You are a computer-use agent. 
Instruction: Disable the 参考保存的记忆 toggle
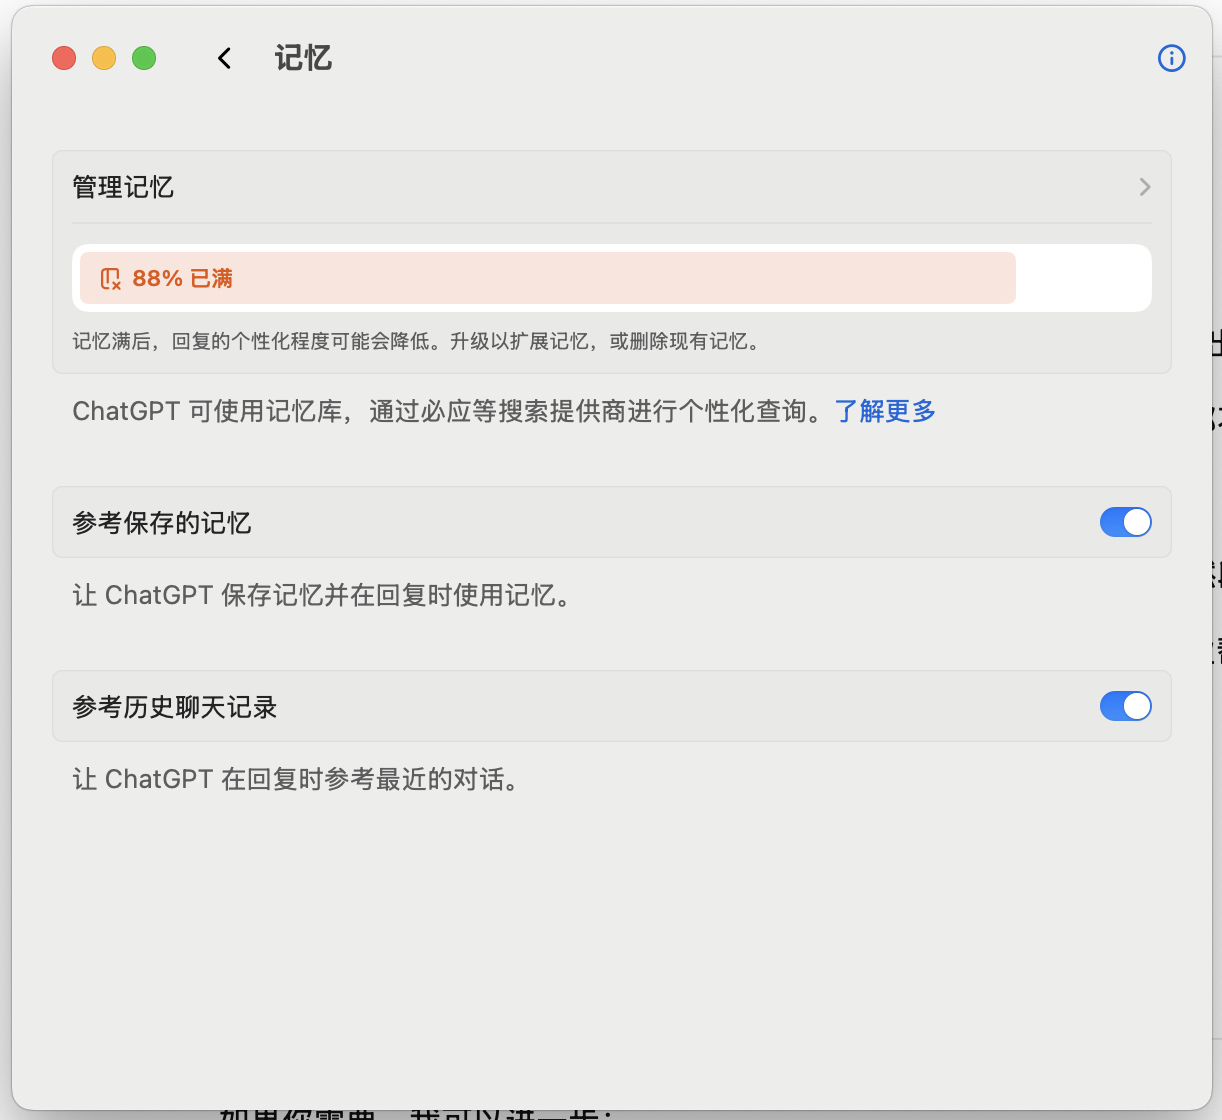pos(1125,521)
